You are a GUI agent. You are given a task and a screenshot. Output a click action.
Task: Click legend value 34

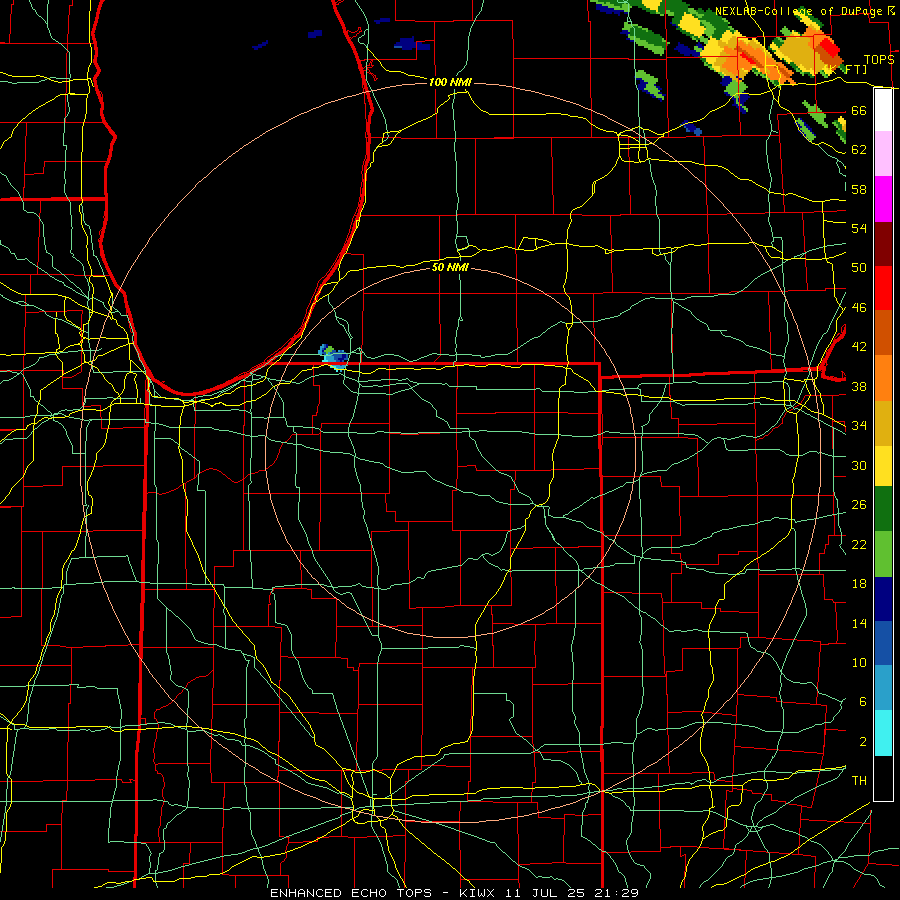(859, 426)
